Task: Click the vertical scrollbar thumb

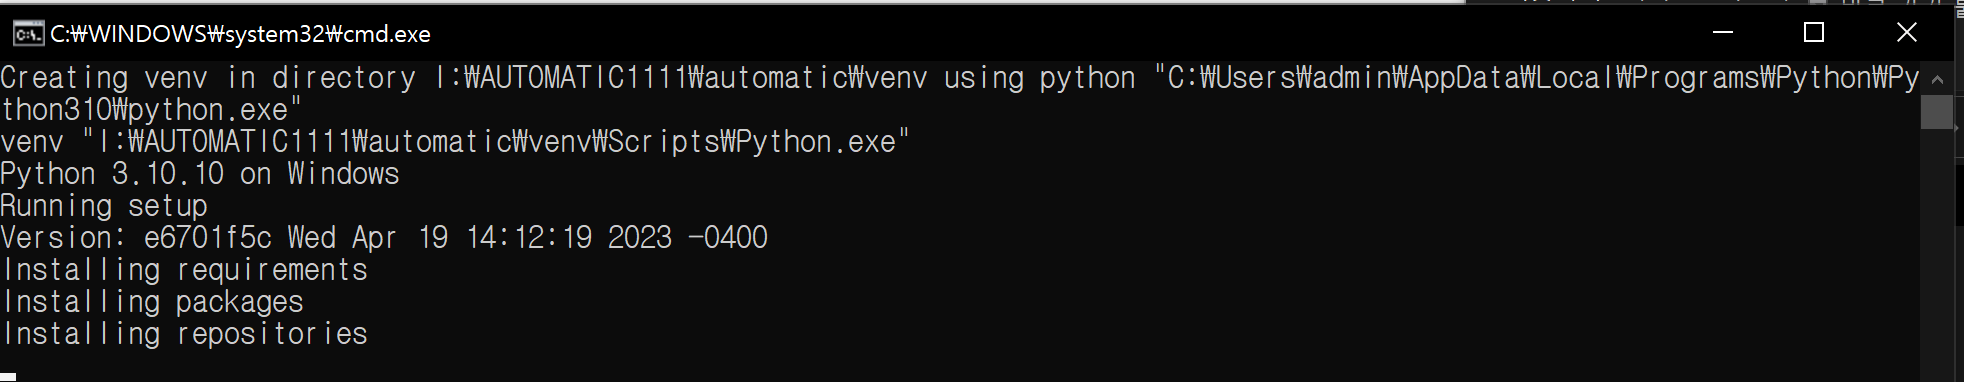Action: point(1937,112)
